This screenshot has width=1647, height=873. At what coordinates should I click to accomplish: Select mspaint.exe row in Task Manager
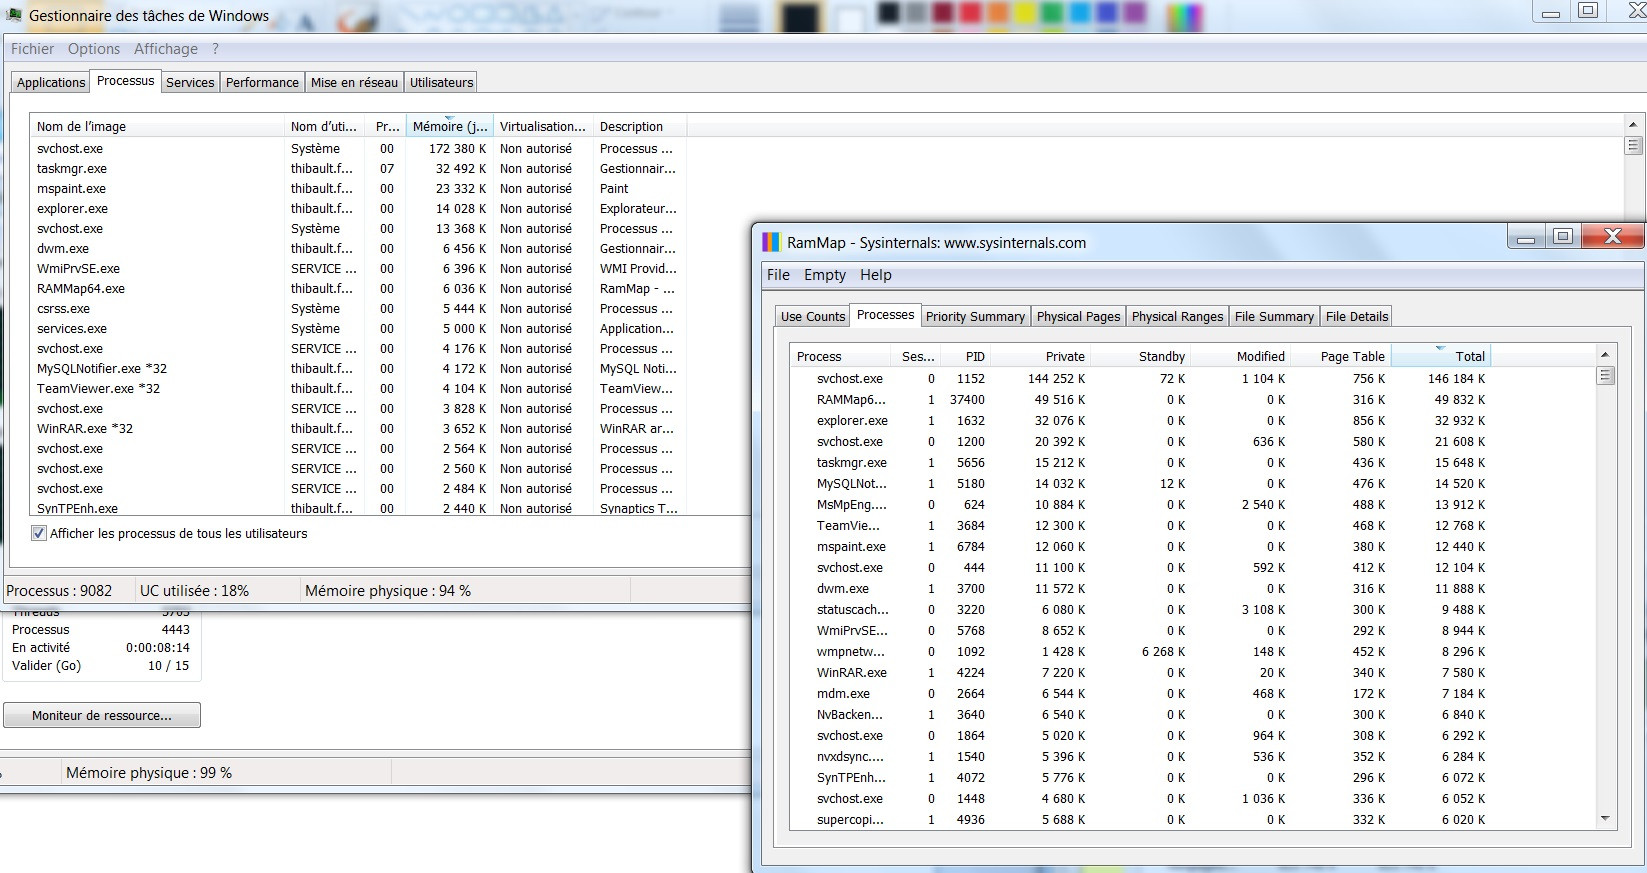click(358, 189)
